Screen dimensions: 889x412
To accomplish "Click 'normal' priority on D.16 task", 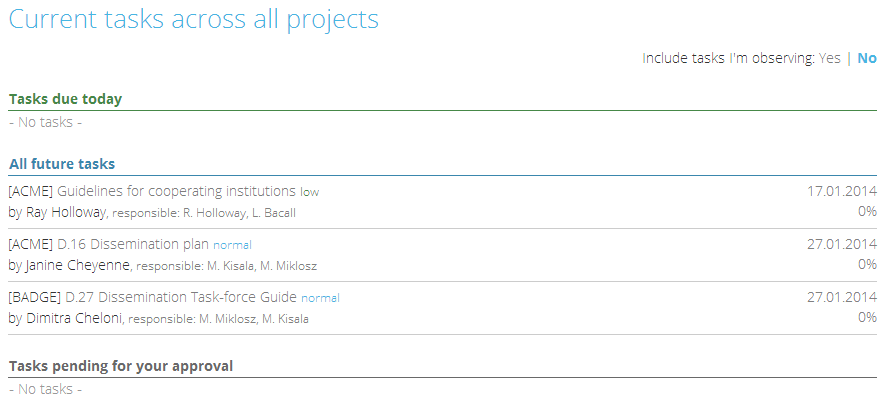I will point(232,245).
